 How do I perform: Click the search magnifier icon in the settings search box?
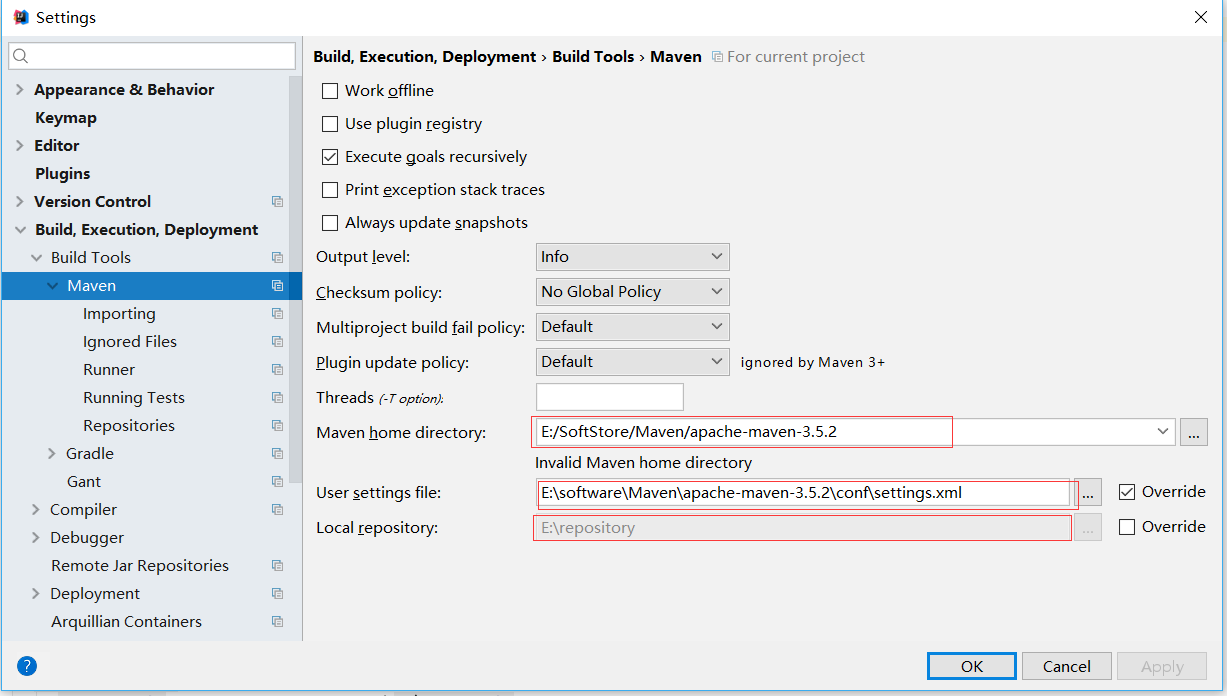click(x=22, y=56)
